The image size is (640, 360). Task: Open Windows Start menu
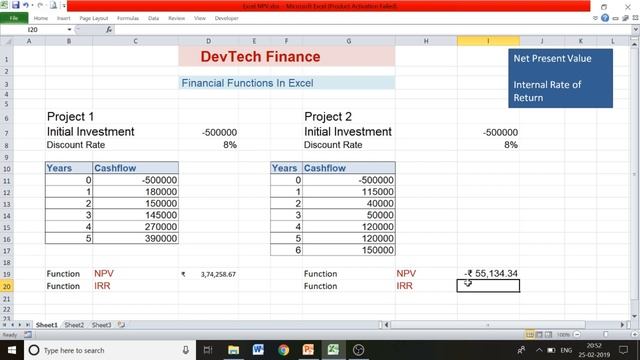pos(11,350)
